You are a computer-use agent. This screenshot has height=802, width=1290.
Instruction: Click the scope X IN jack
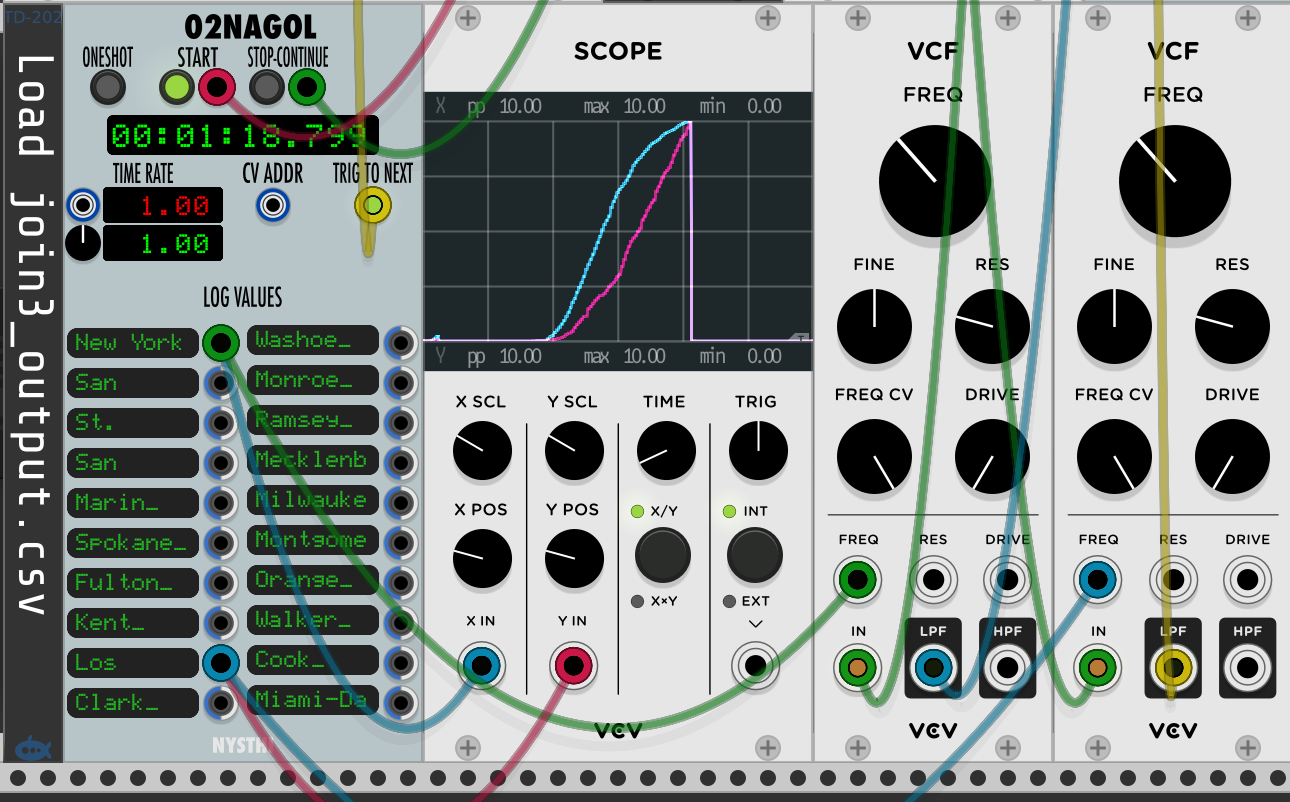coord(481,665)
